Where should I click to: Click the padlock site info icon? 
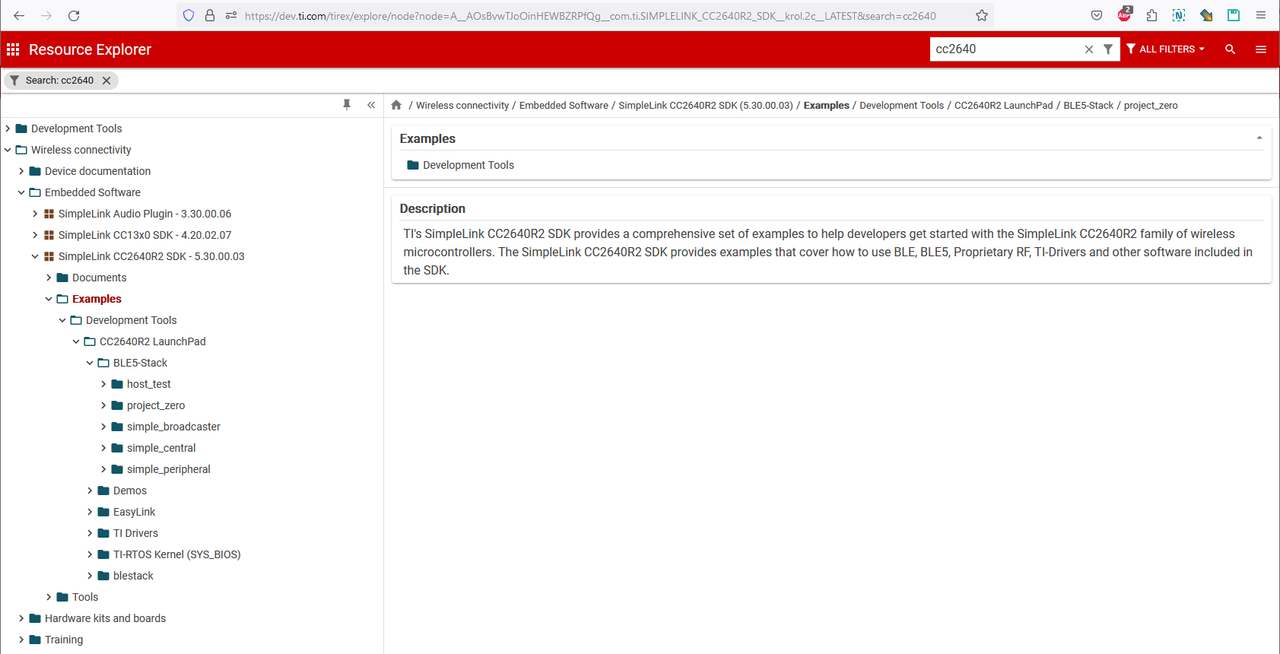click(x=210, y=16)
